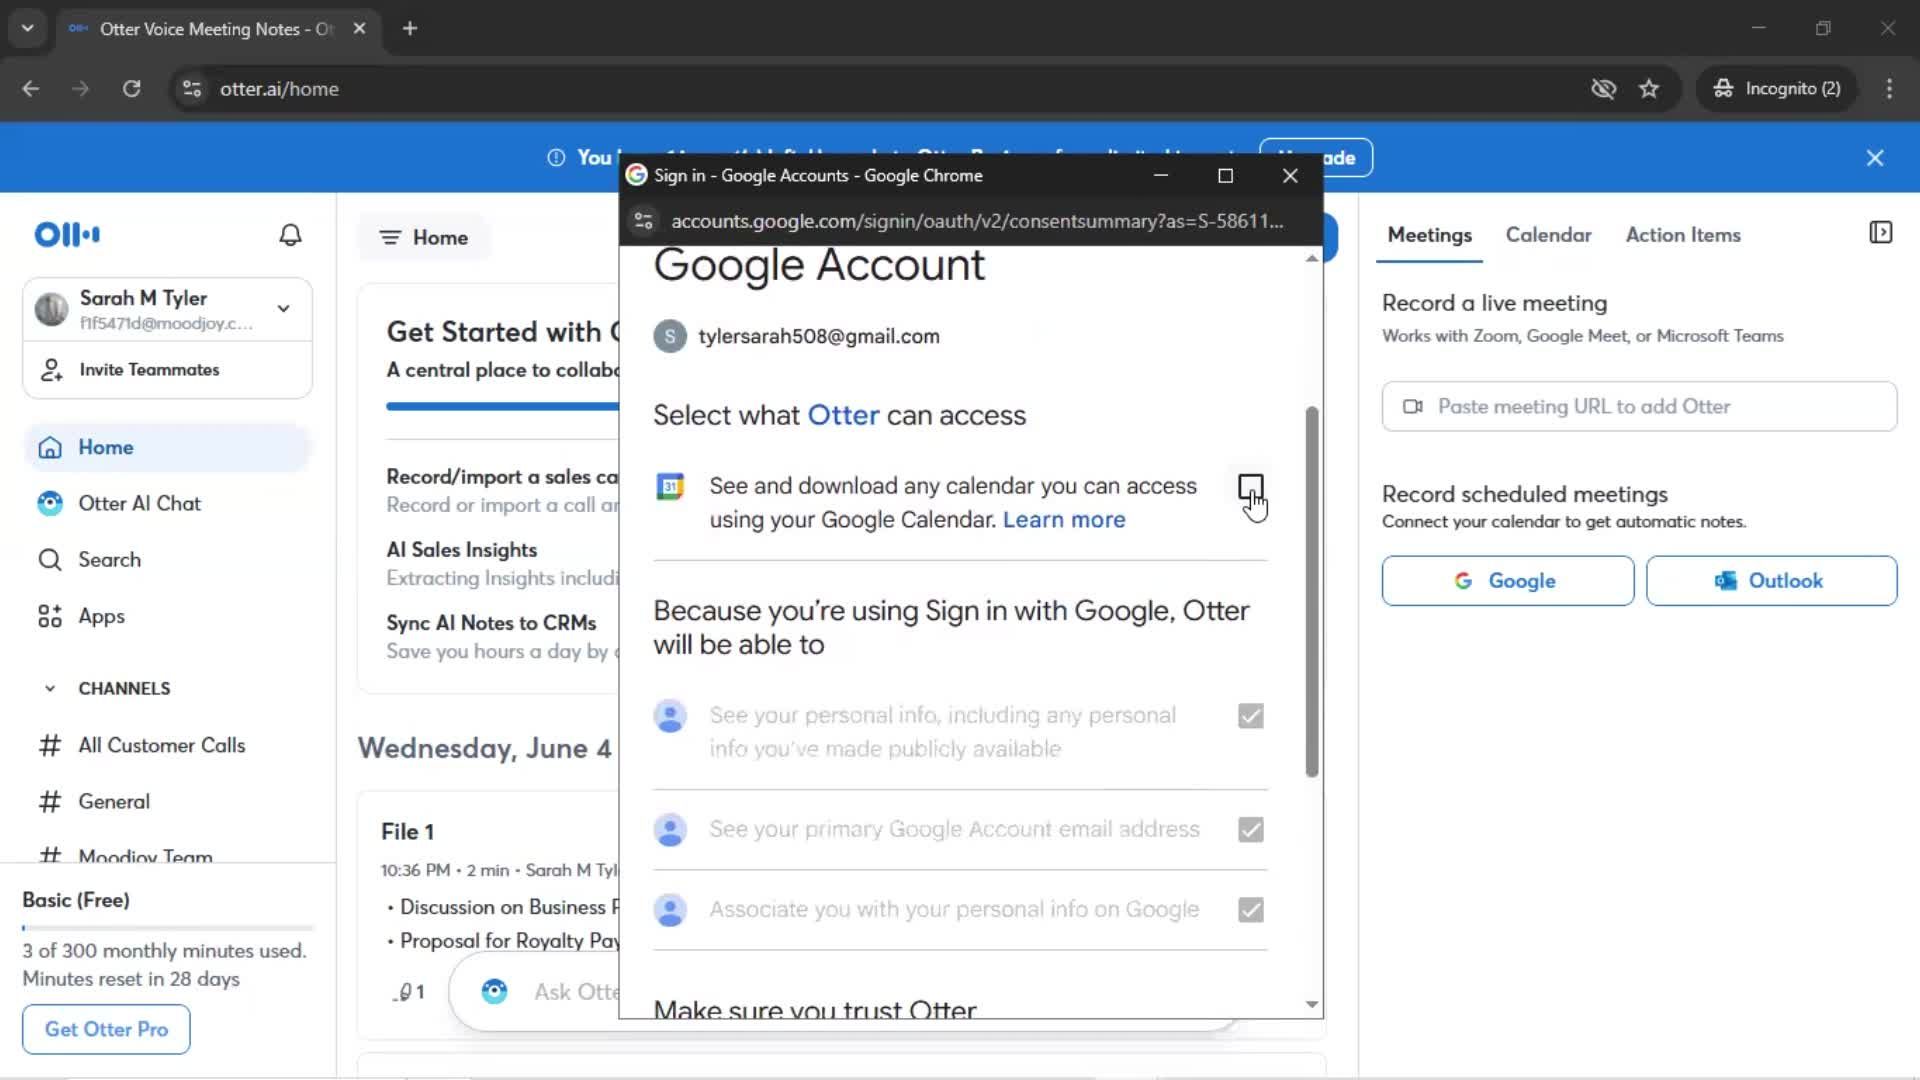Click the Apps grid icon
This screenshot has width=1920, height=1080.
tap(50, 617)
